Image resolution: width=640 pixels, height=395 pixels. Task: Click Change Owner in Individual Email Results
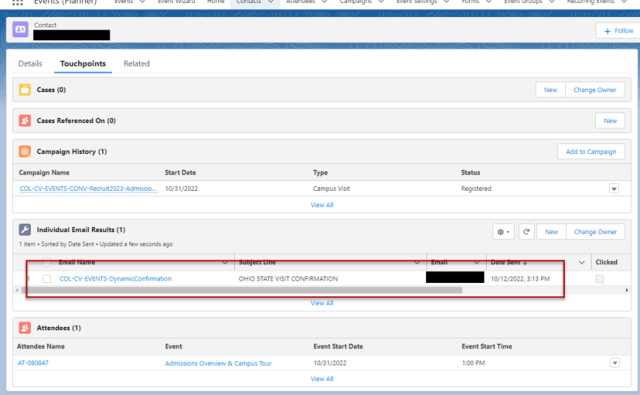click(595, 232)
